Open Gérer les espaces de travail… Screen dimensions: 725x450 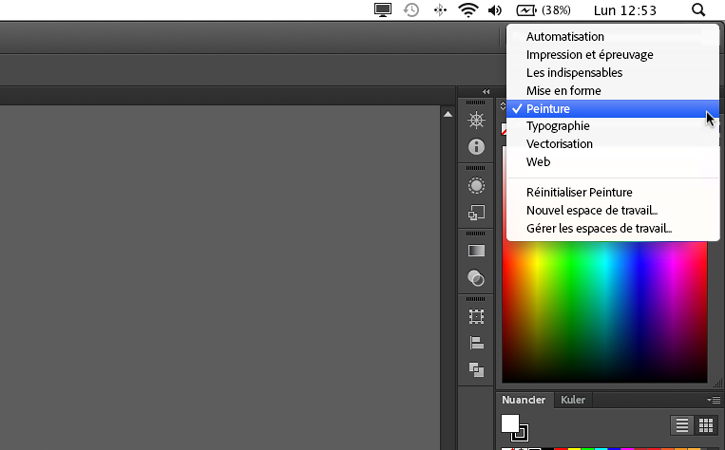(x=613, y=228)
